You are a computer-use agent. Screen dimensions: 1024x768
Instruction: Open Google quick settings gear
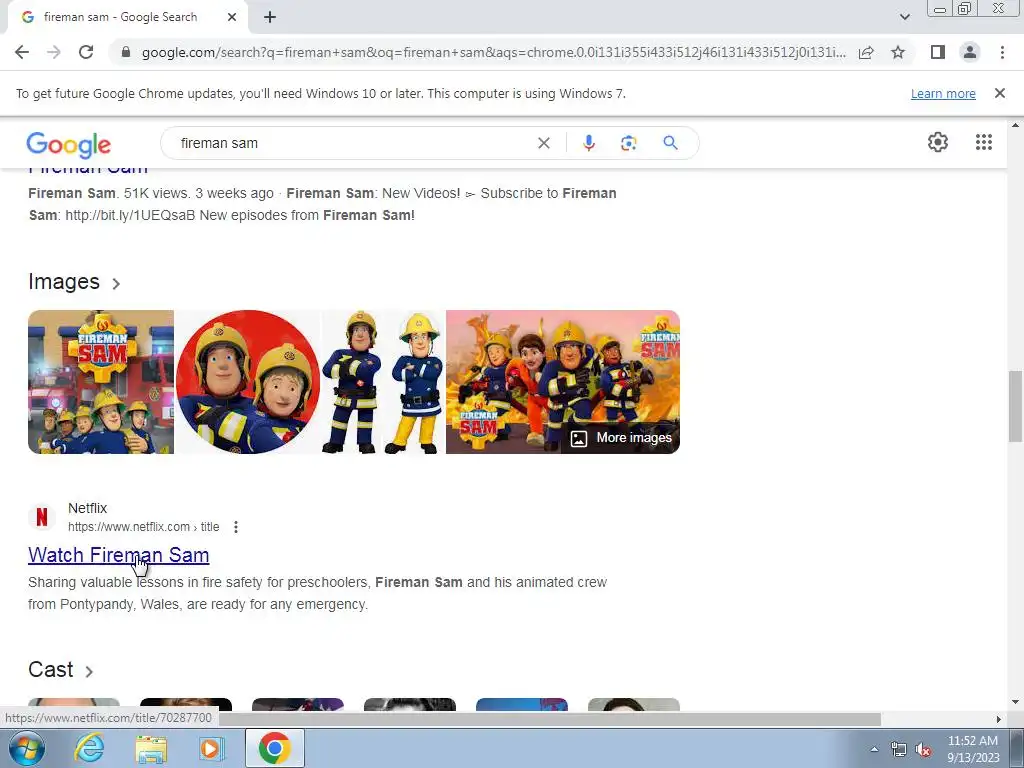pos(938,142)
